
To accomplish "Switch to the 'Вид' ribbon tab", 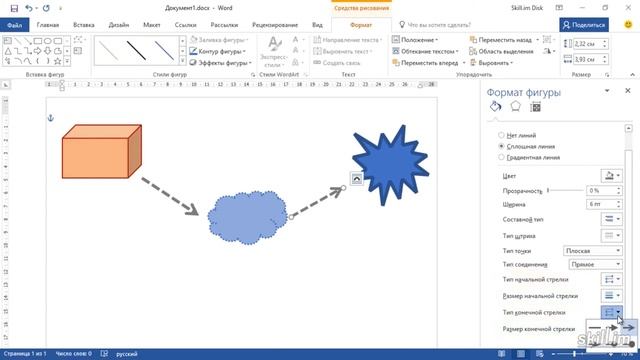I will 317,25.
